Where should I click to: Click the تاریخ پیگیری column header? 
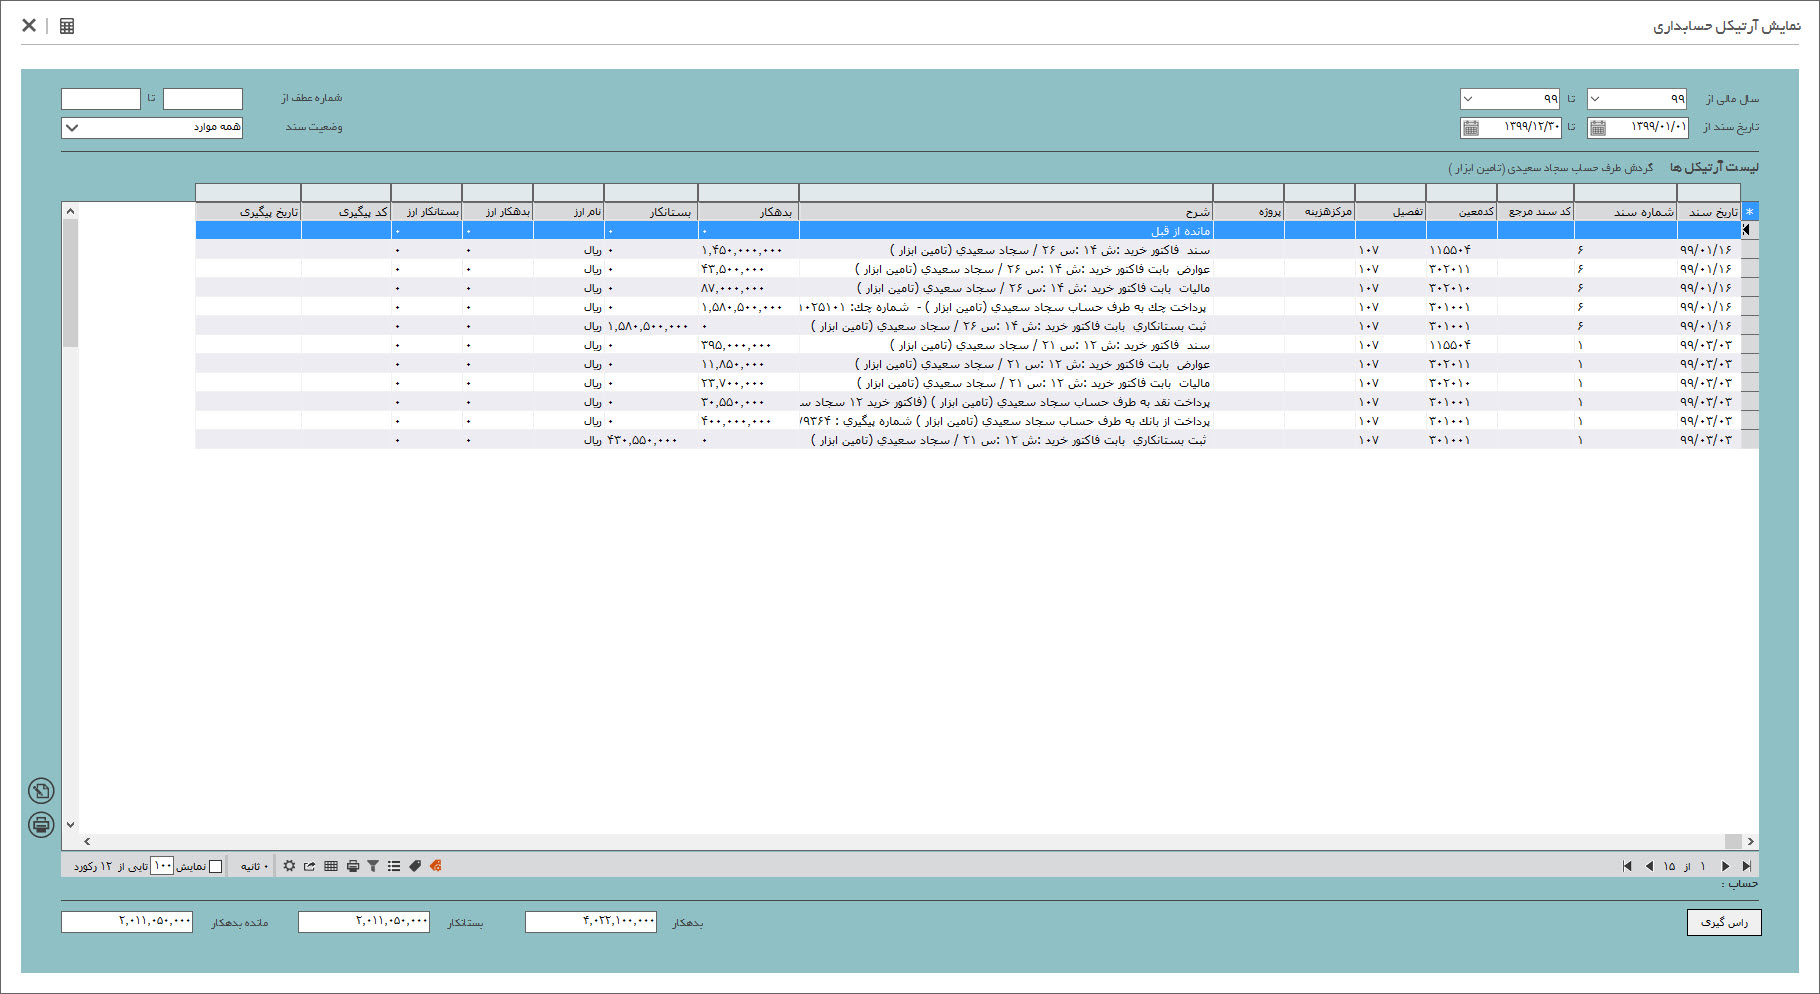tap(248, 212)
